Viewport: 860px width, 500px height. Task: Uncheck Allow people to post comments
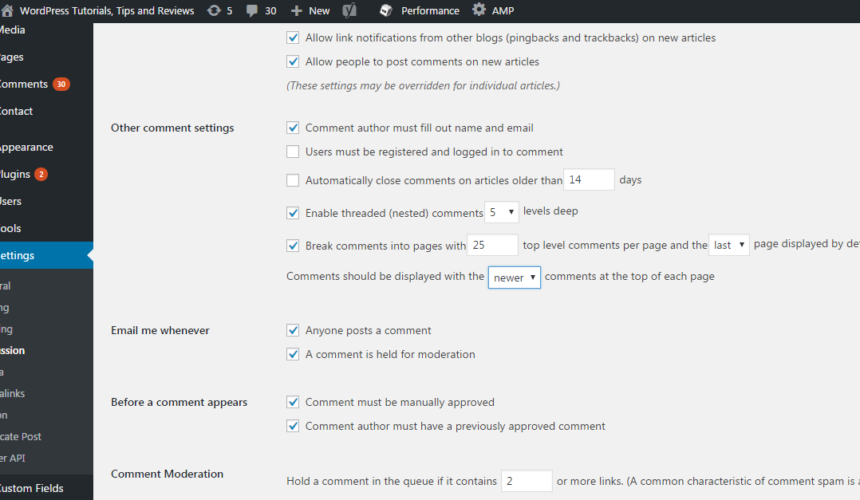click(293, 62)
